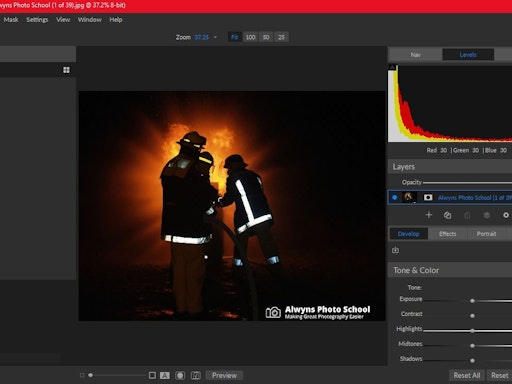Click the Contrast slider handle
Screen dimensions: 512x384
tap(472, 316)
